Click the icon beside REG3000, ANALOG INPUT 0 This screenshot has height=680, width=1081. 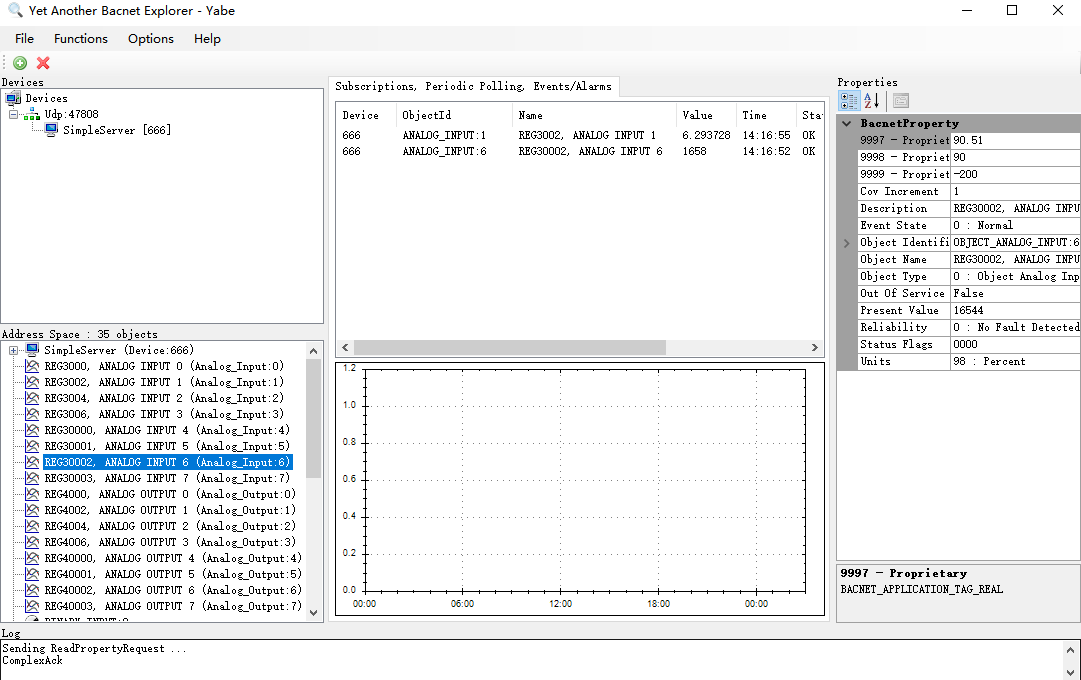(32, 366)
